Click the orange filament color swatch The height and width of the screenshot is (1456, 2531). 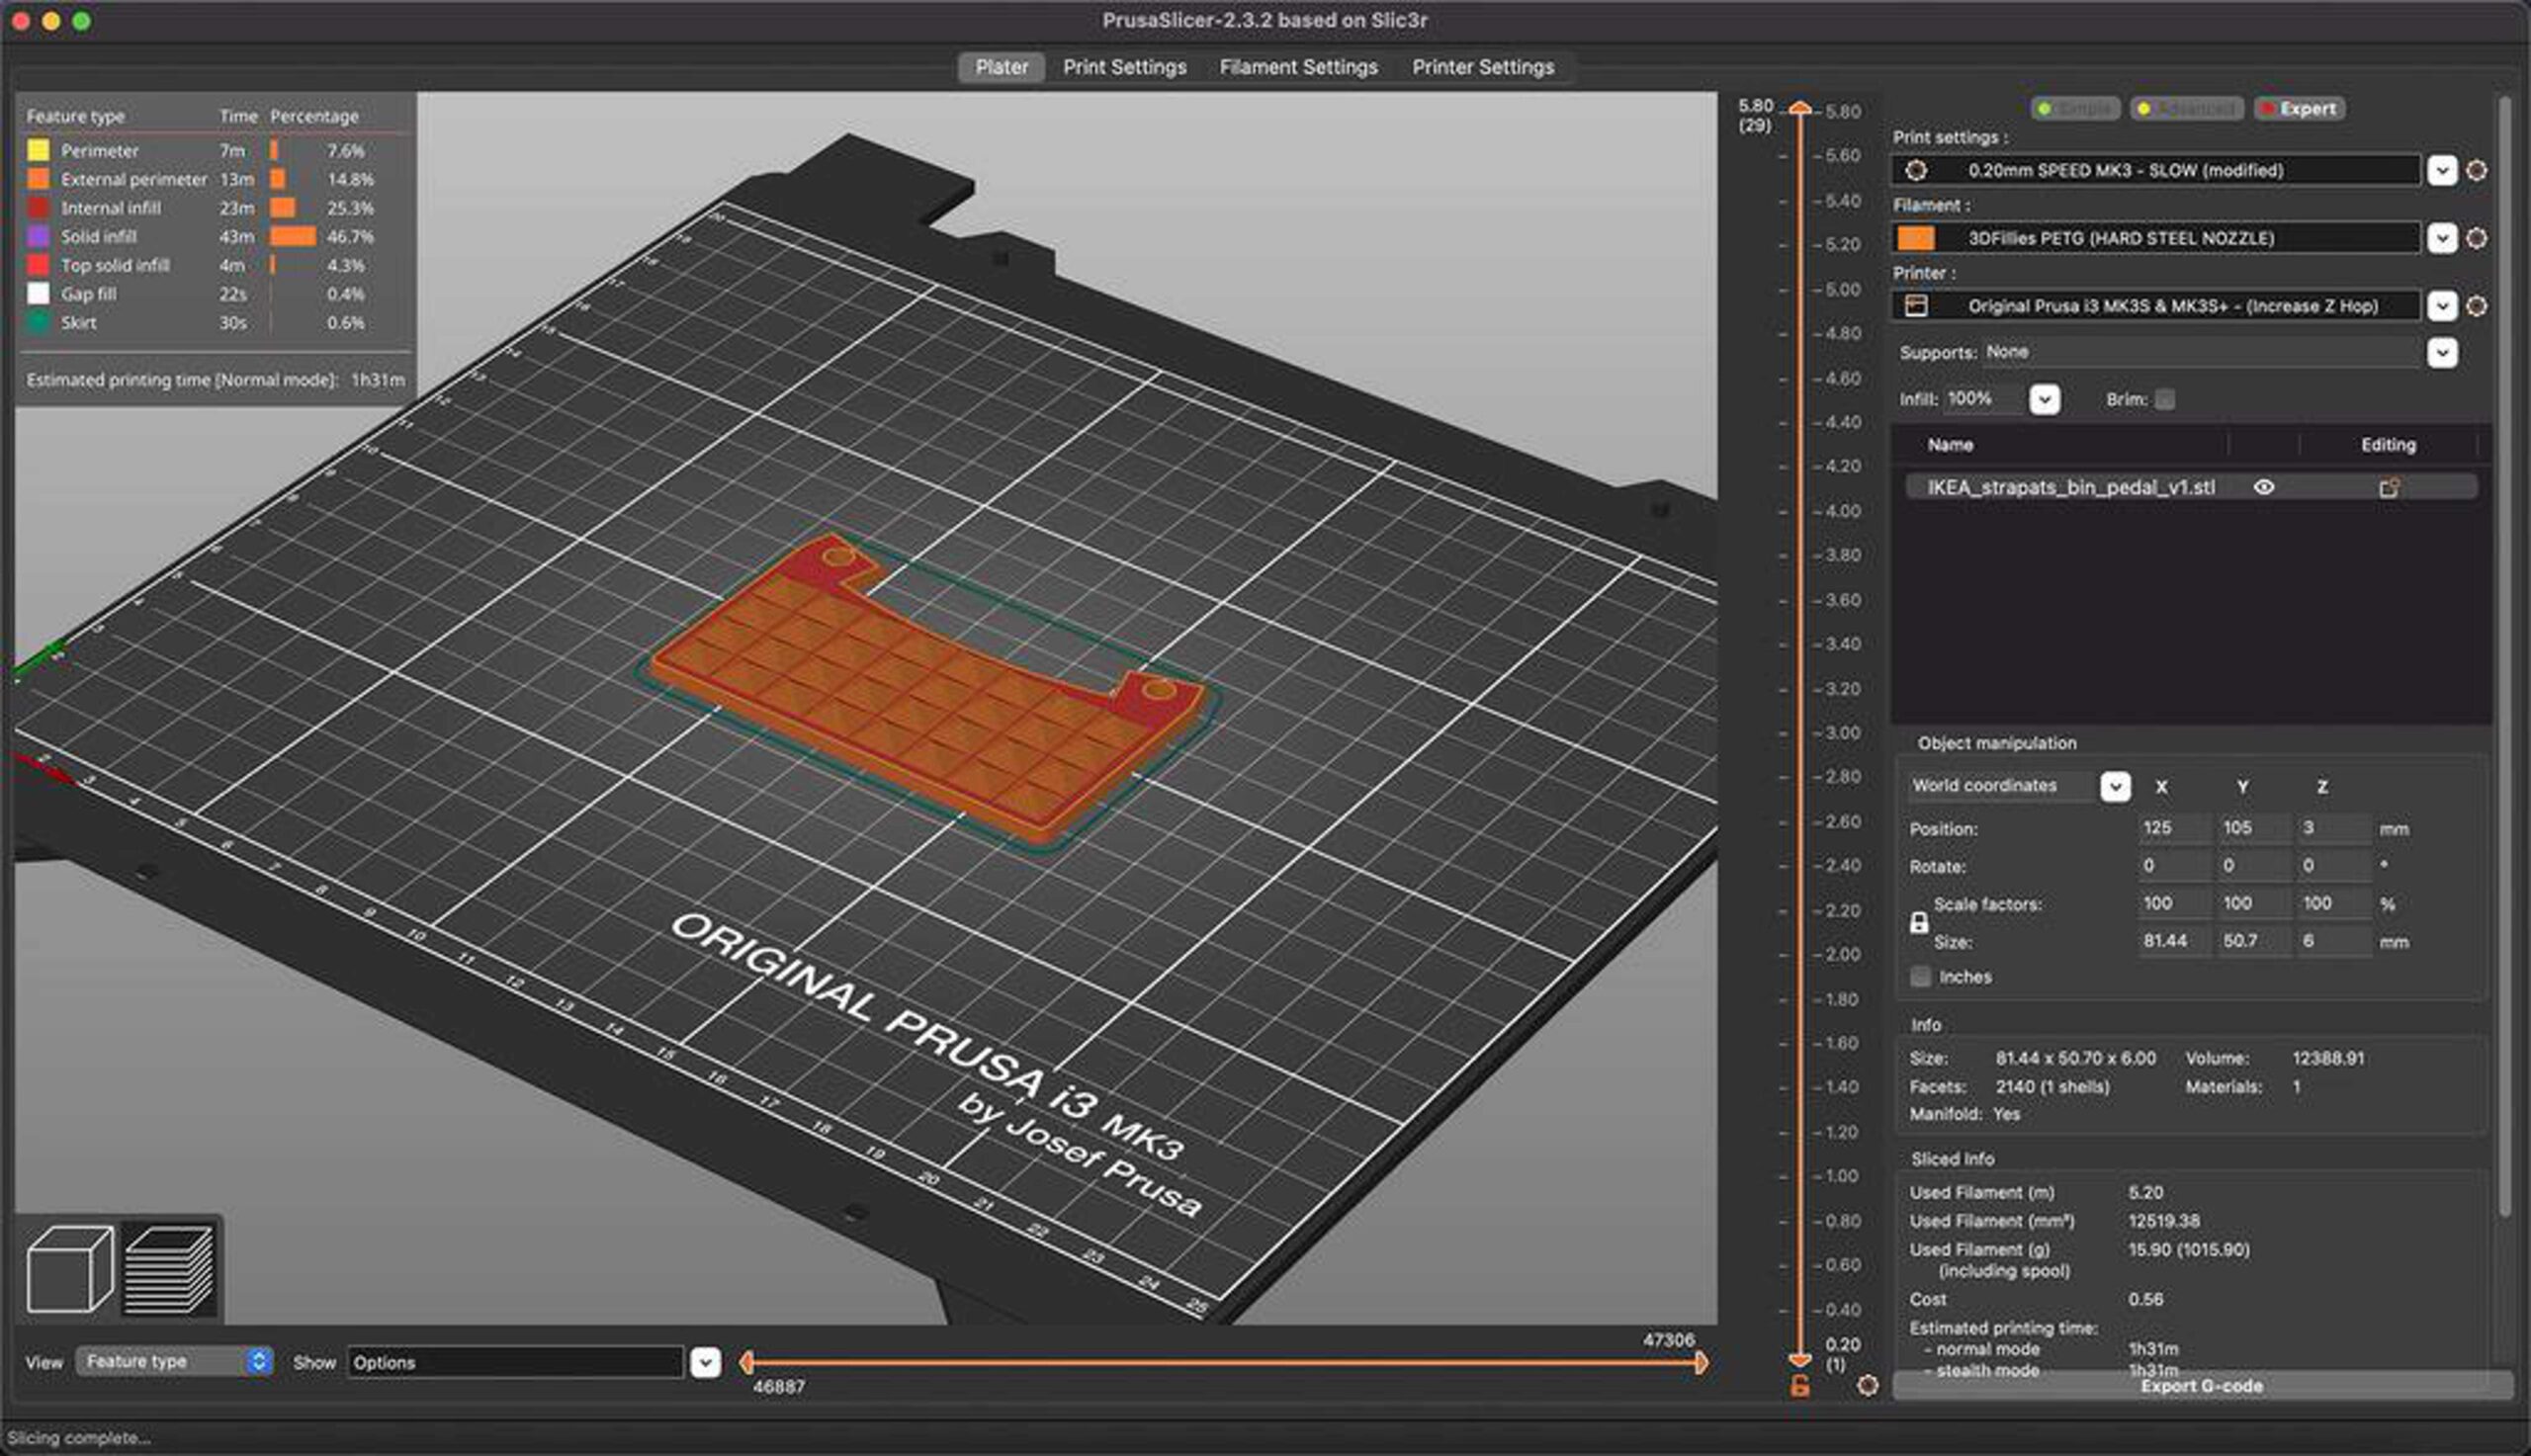pyautogui.click(x=1916, y=238)
